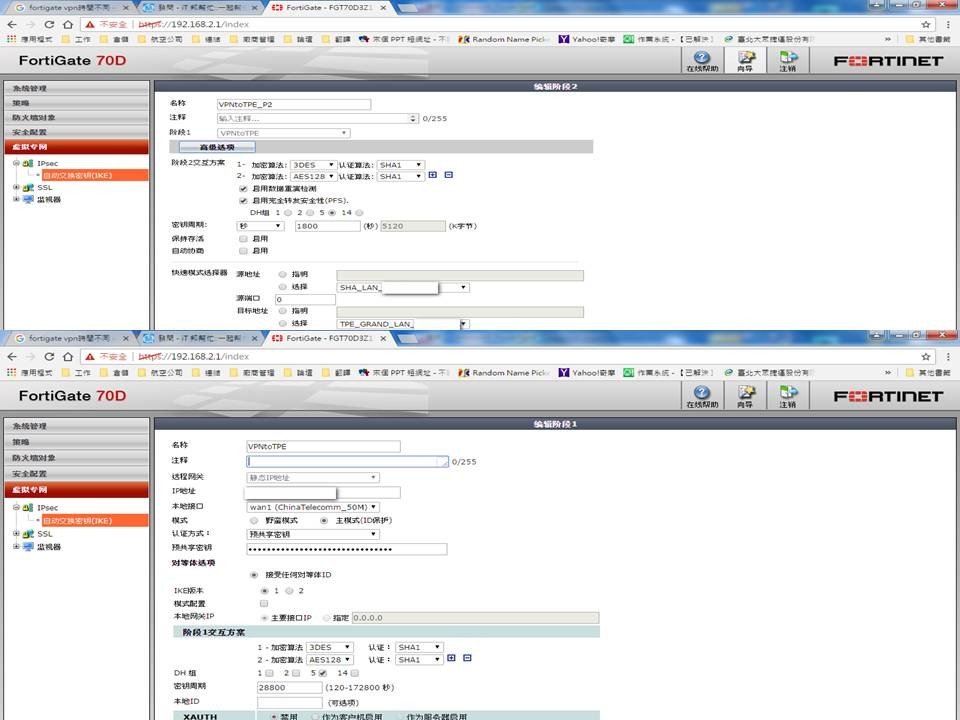The width and height of the screenshot is (960, 720).
Task: Expand the SSL tree node on Phase 1 page
Action: (16, 533)
